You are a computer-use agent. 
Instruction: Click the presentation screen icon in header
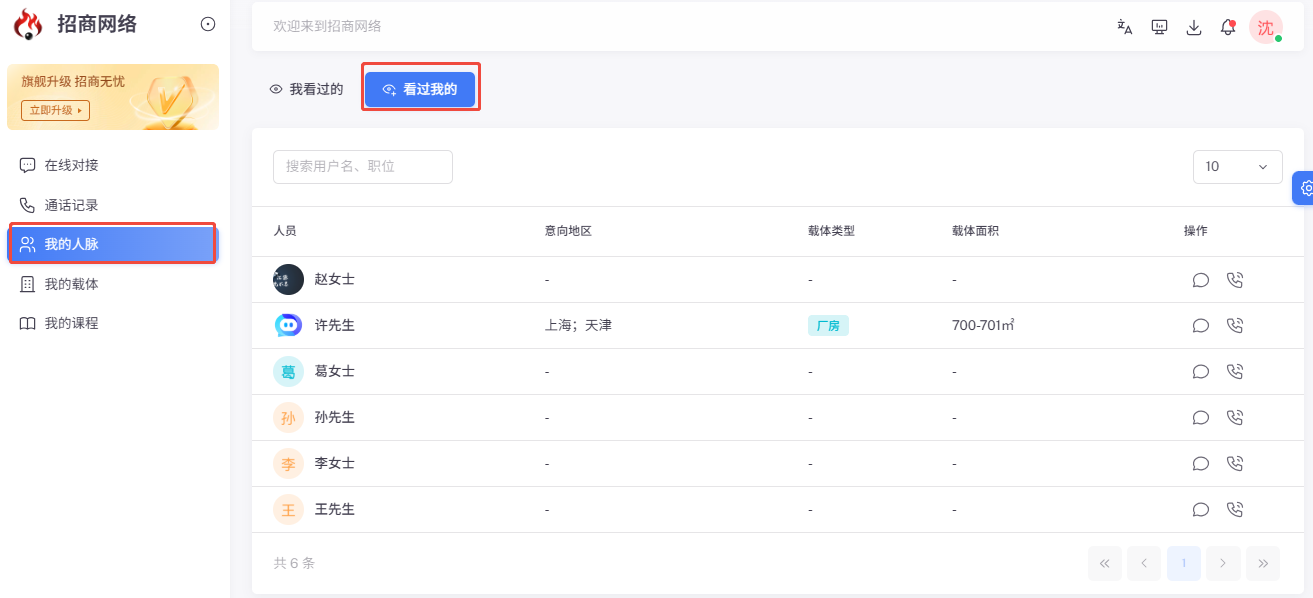coord(1160,27)
